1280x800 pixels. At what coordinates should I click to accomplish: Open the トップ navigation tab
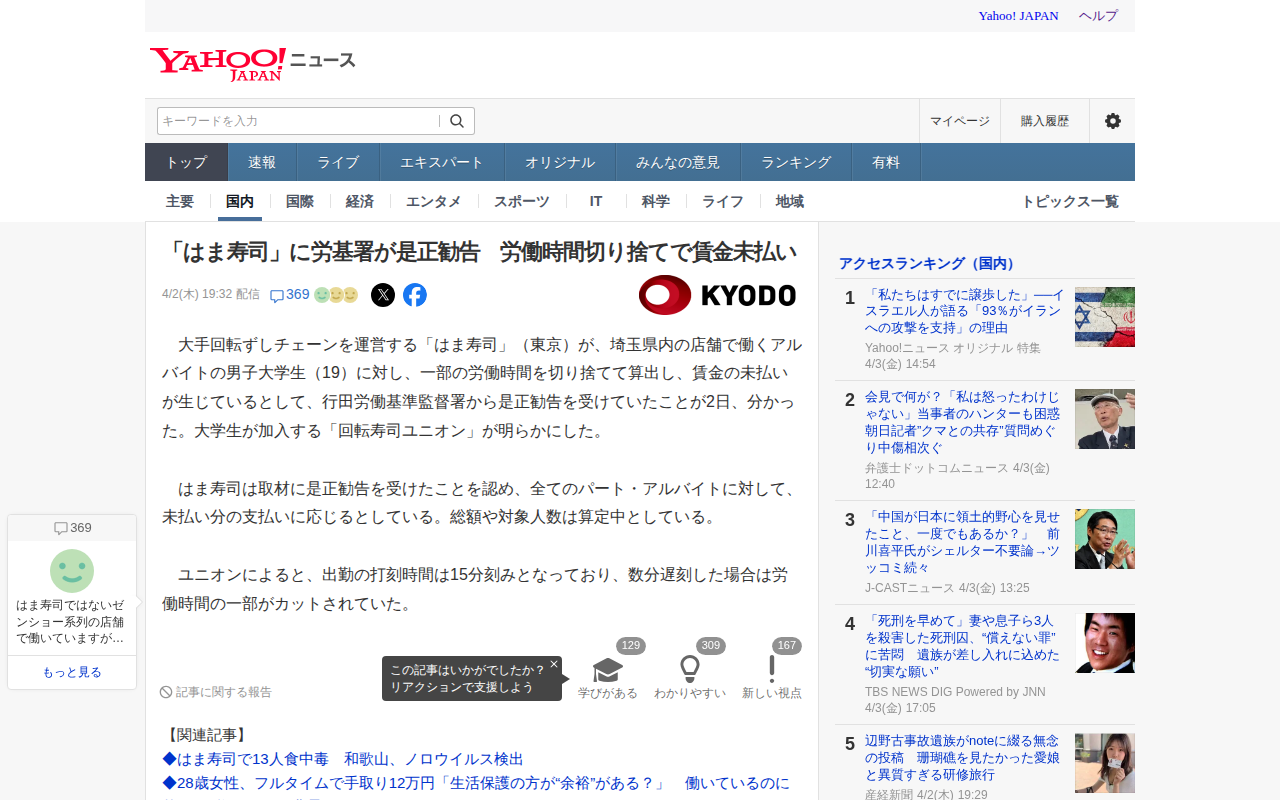pos(186,162)
